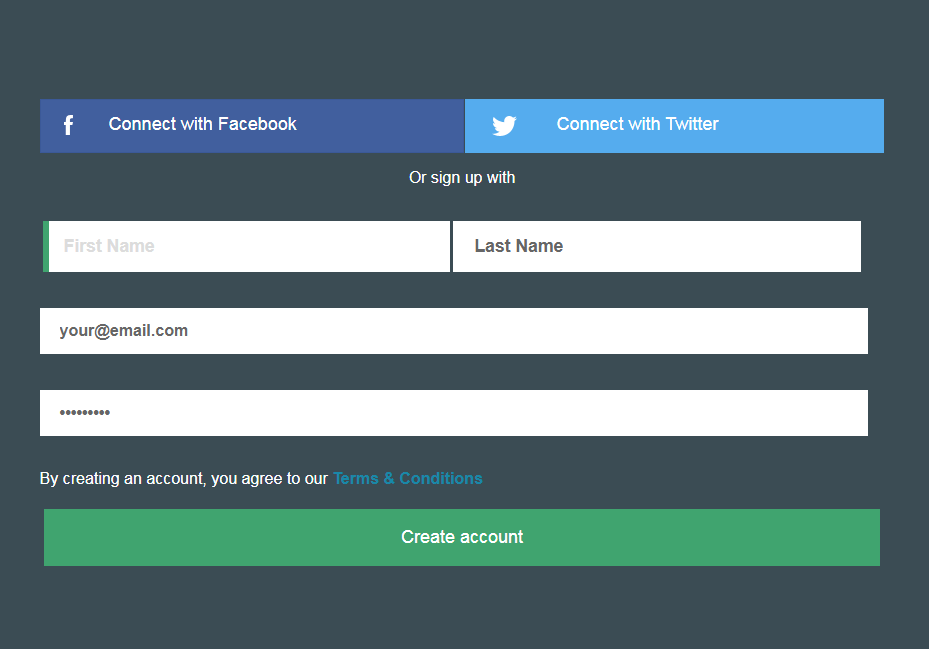Open the Terms & Conditions link
The image size is (929, 649).
(x=408, y=478)
